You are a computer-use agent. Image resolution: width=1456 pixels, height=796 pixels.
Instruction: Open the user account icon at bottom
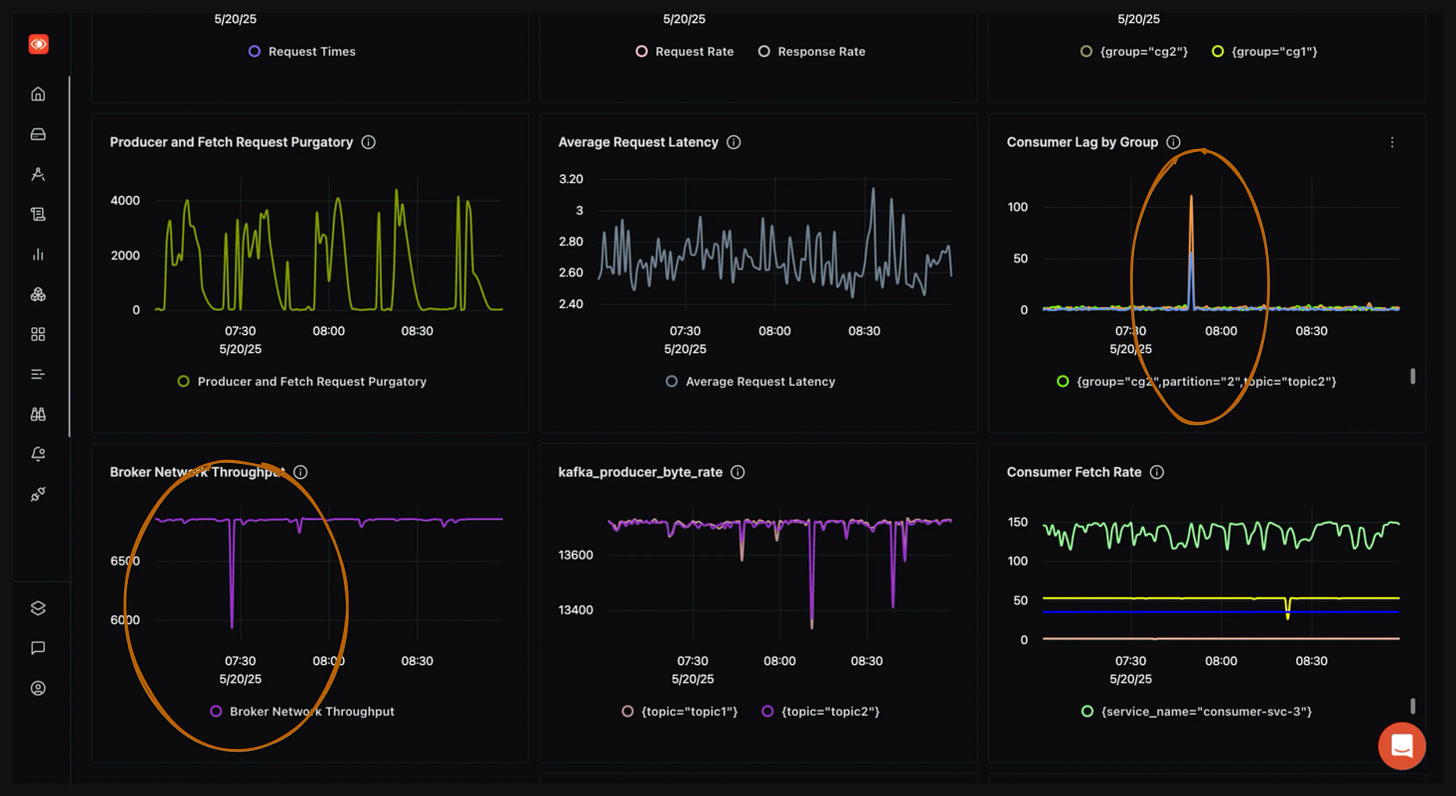[38, 688]
